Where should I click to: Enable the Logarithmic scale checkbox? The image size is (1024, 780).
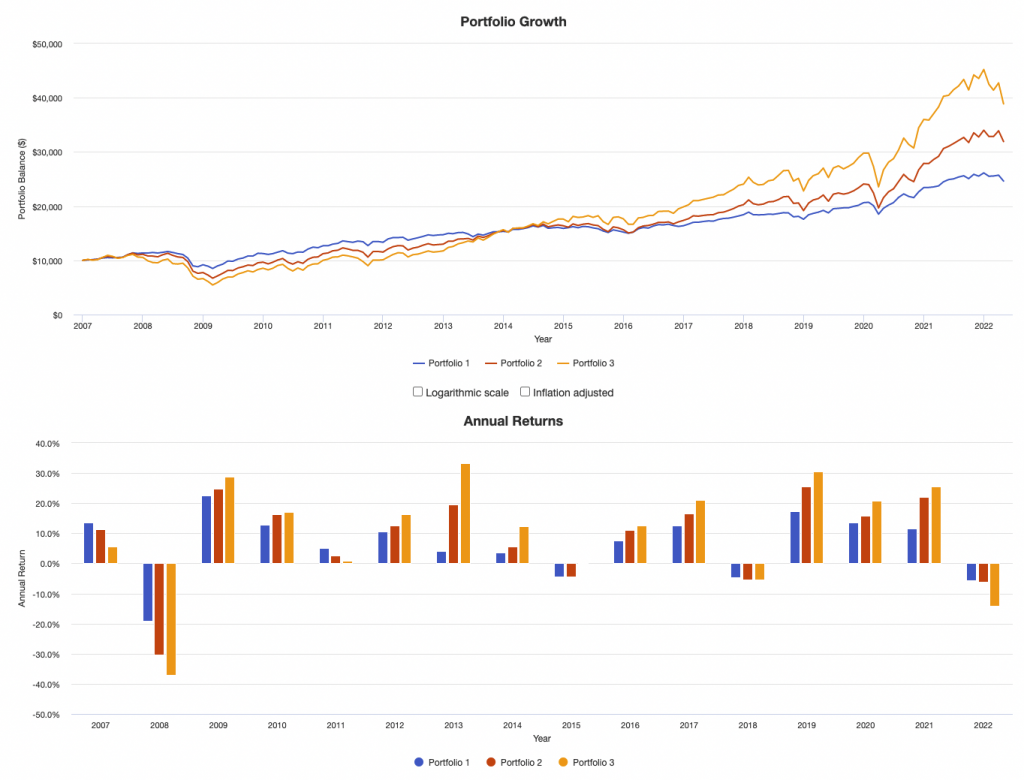coord(417,391)
